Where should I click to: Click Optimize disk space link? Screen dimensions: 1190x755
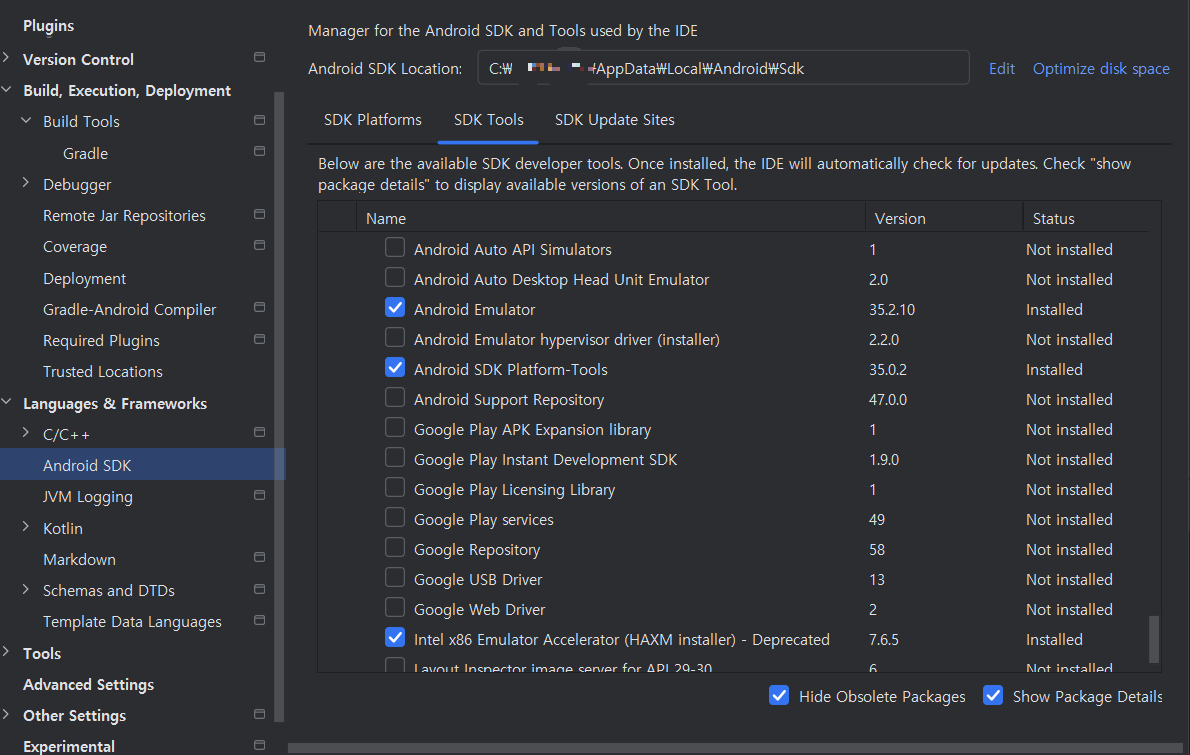pos(1101,68)
